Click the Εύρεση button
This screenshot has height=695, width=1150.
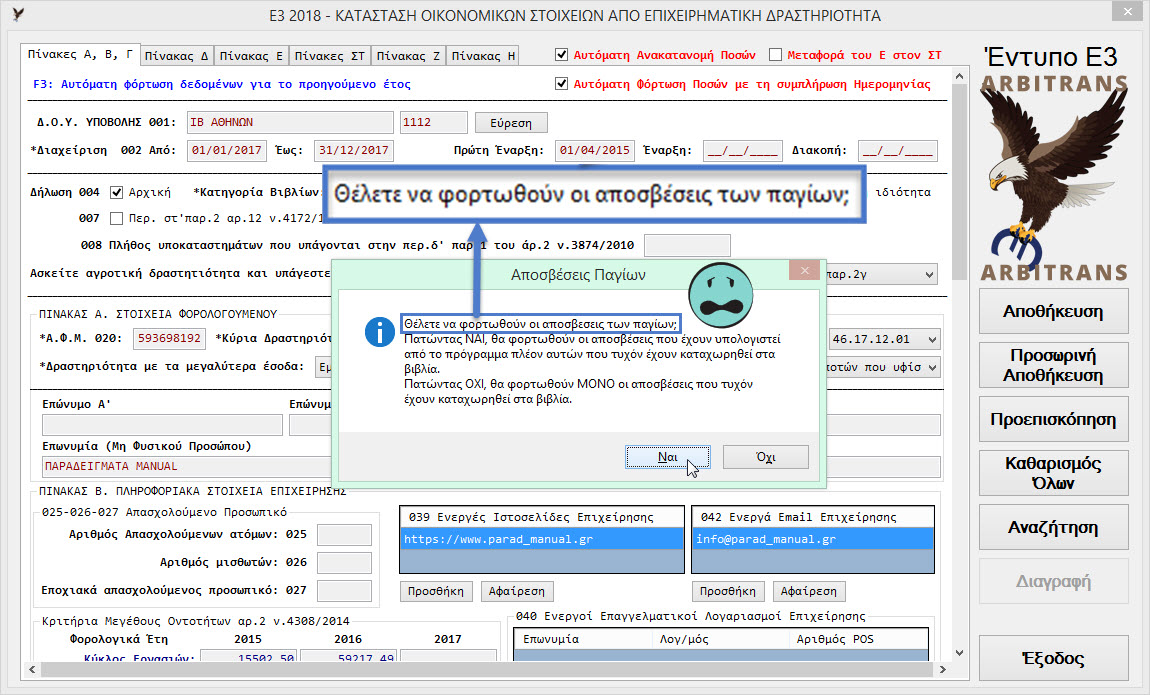coord(511,122)
